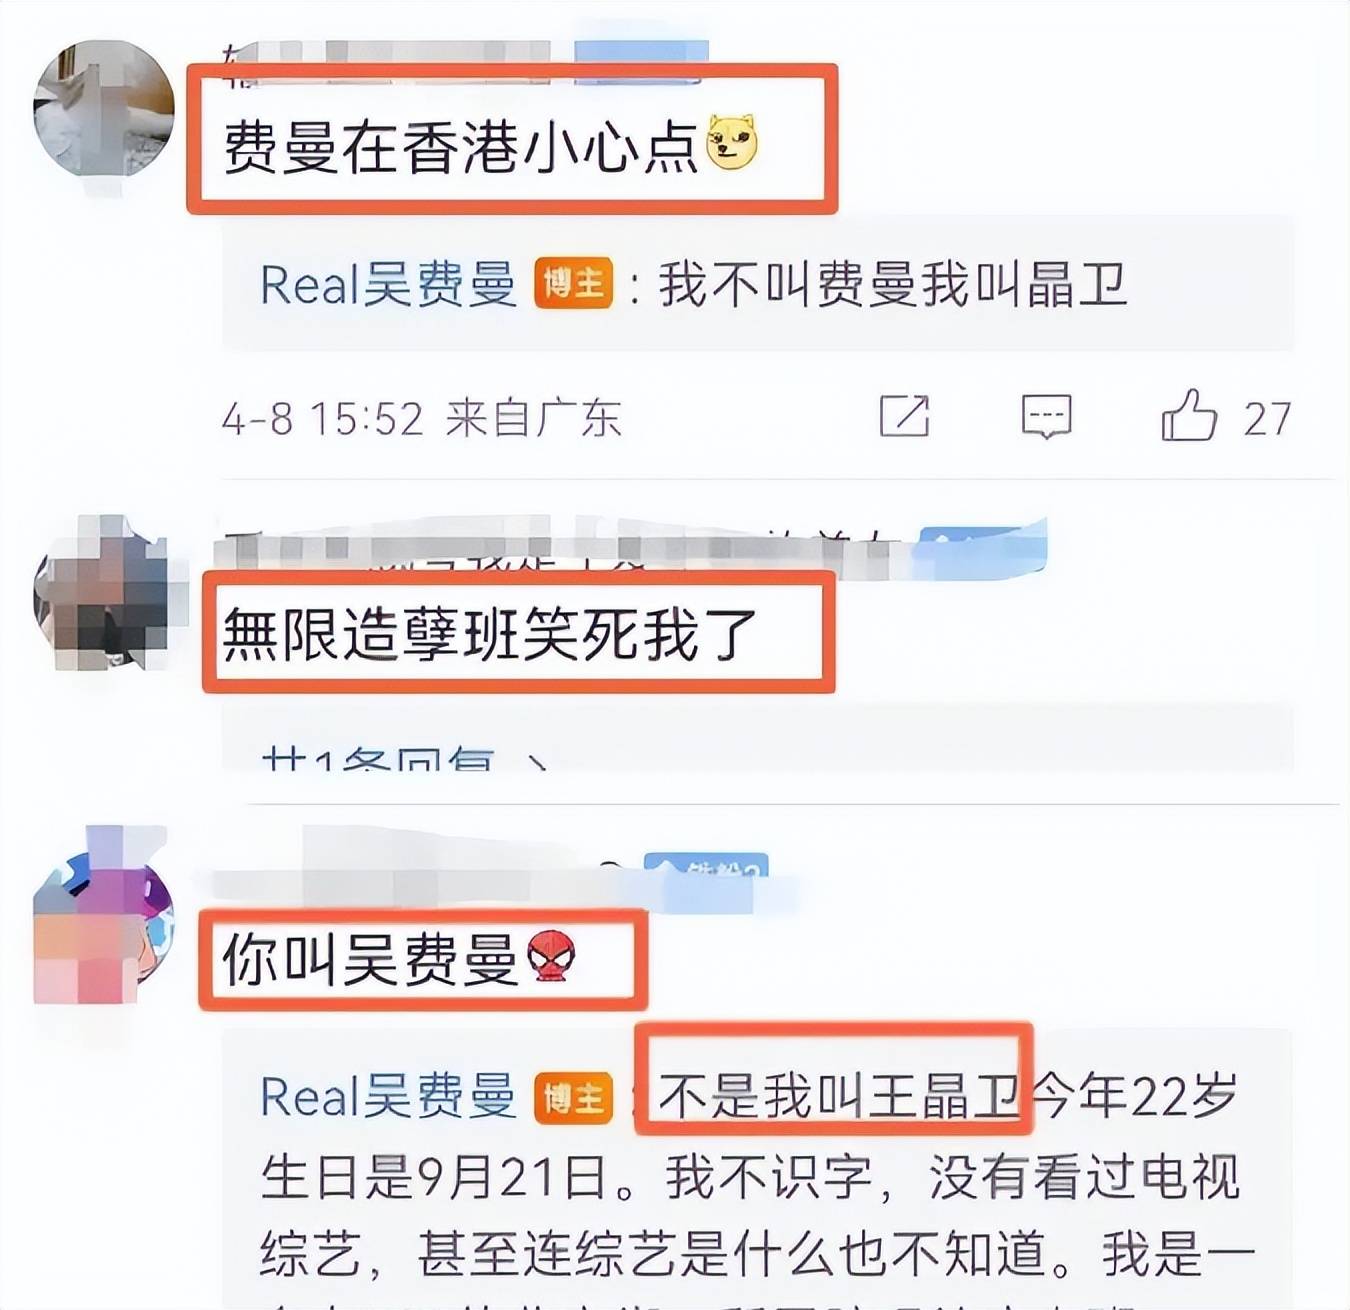1350x1310 pixels.
Task: Open the second commenter's pixelated avatar
Action: [x=103, y=592]
